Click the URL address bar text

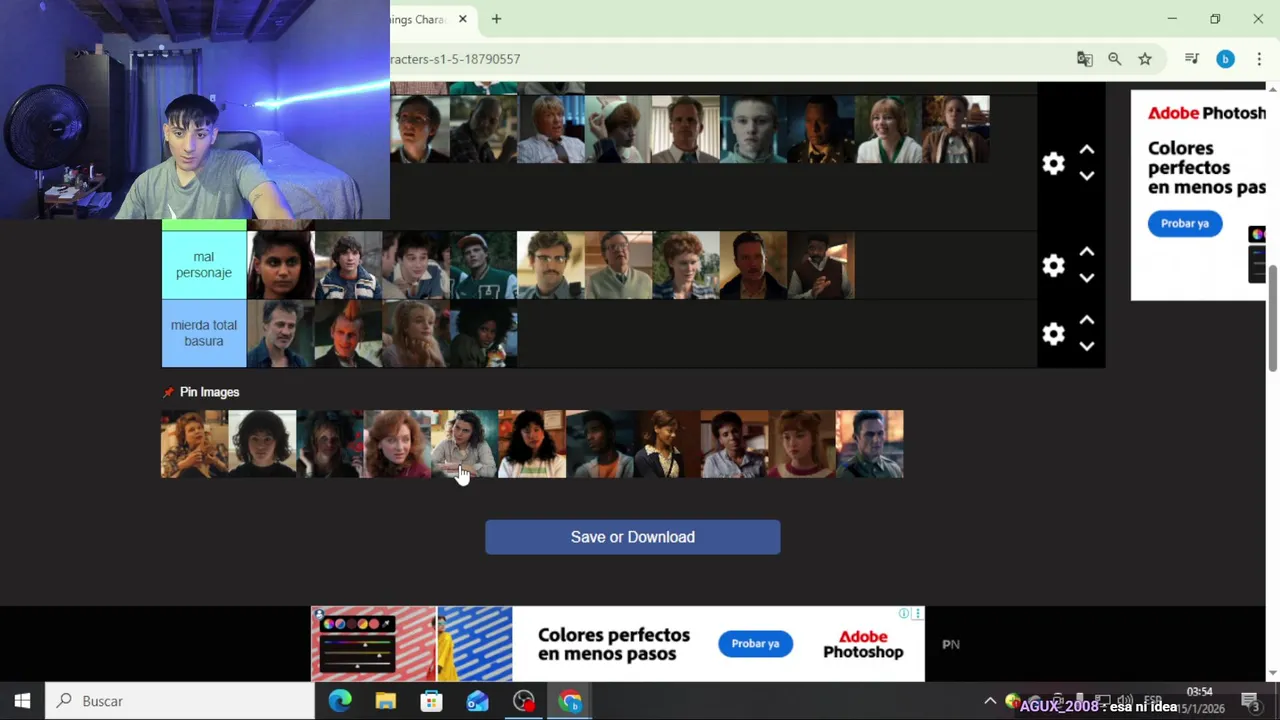pyautogui.click(x=455, y=59)
